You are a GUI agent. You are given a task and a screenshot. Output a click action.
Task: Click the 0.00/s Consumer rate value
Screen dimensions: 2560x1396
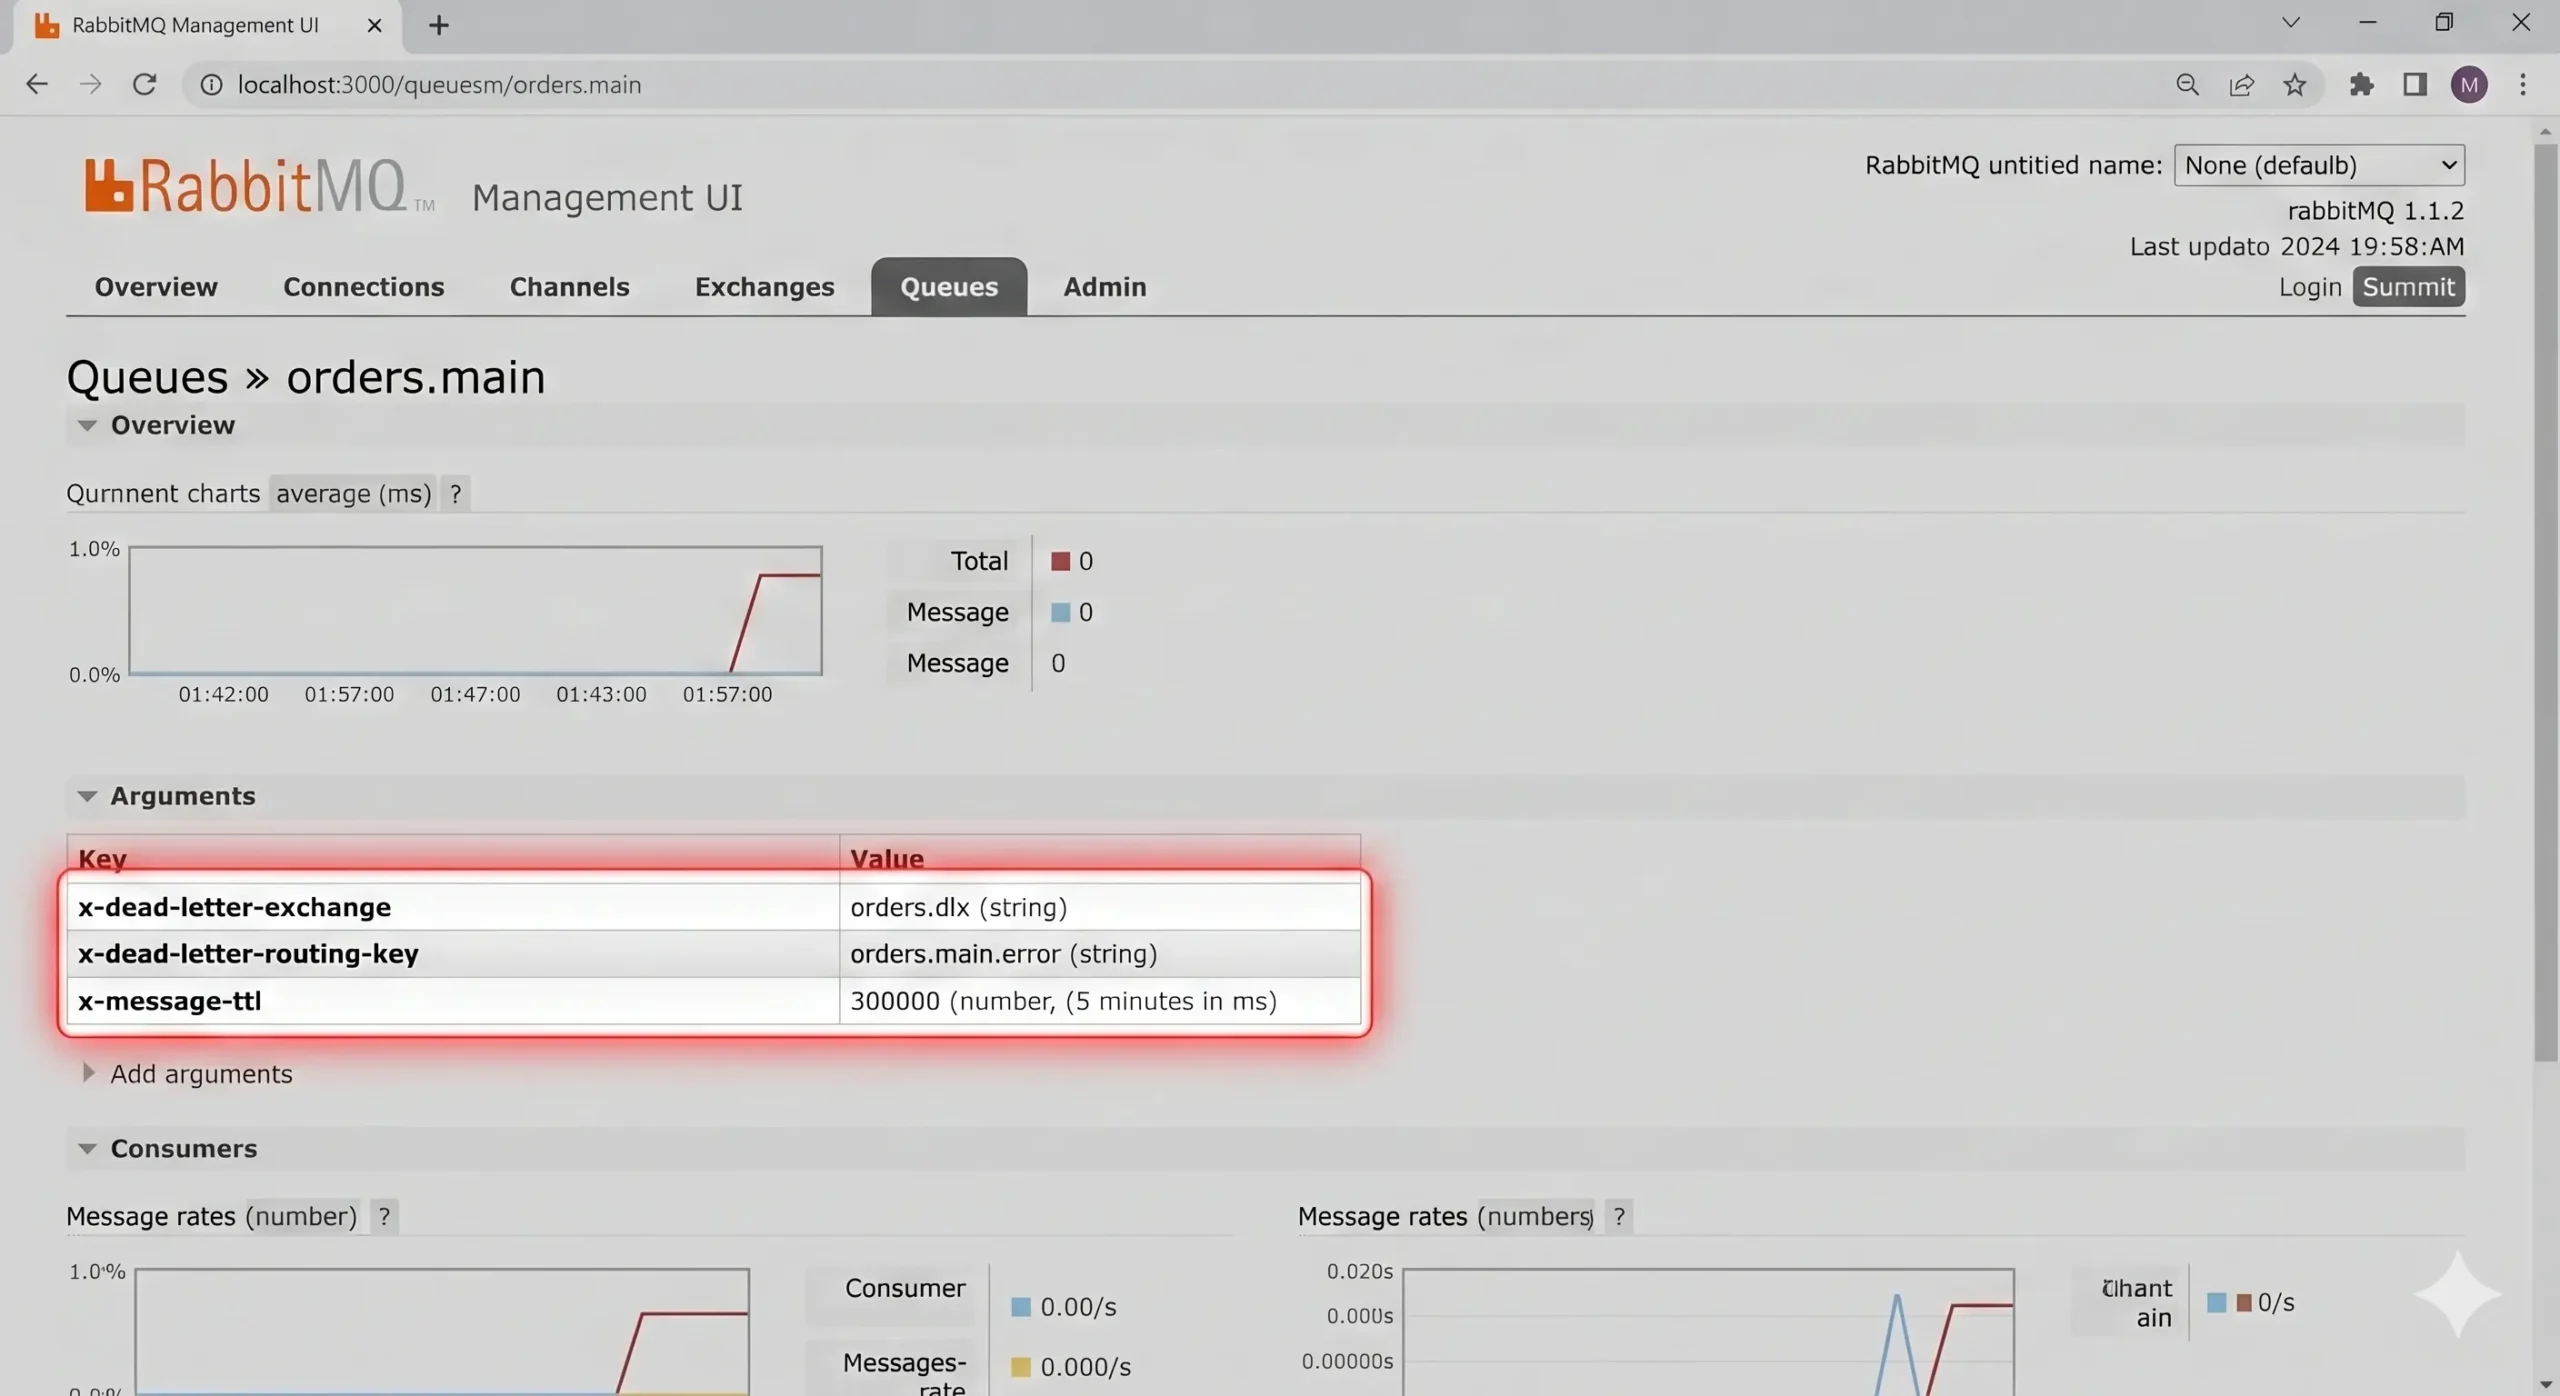[1078, 1307]
